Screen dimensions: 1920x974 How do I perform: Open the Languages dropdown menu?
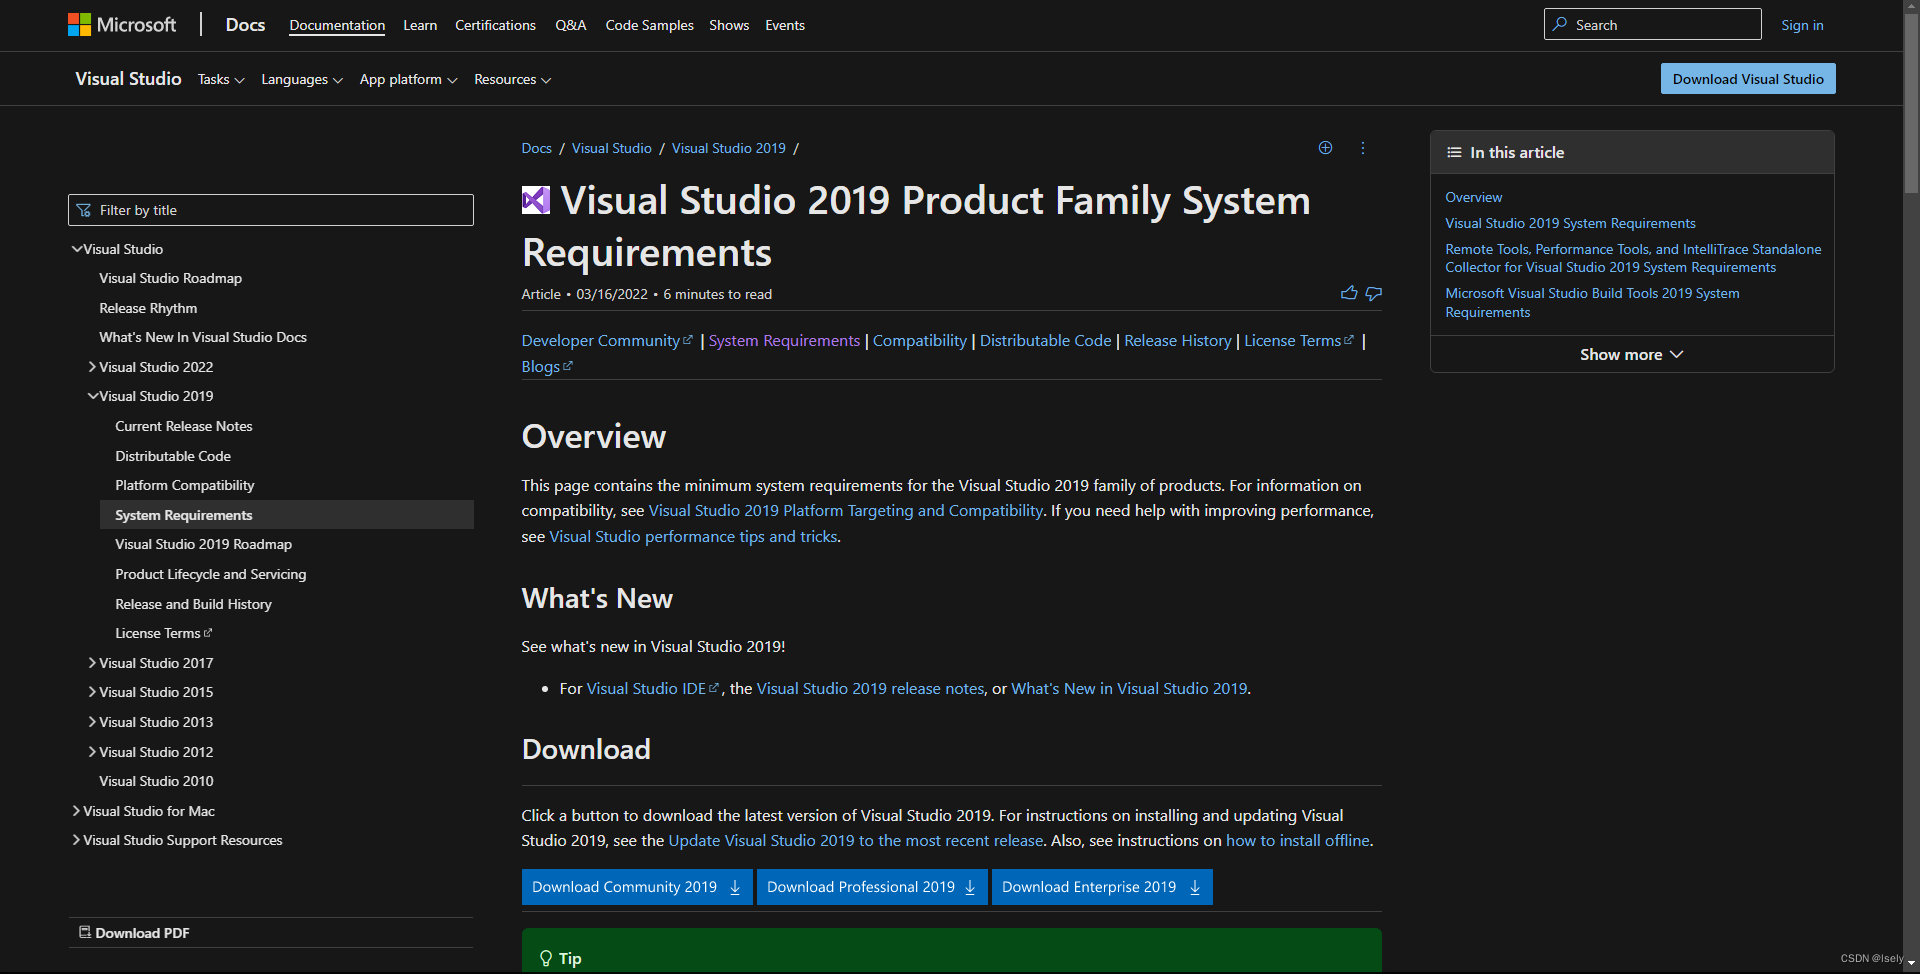(302, 79)
